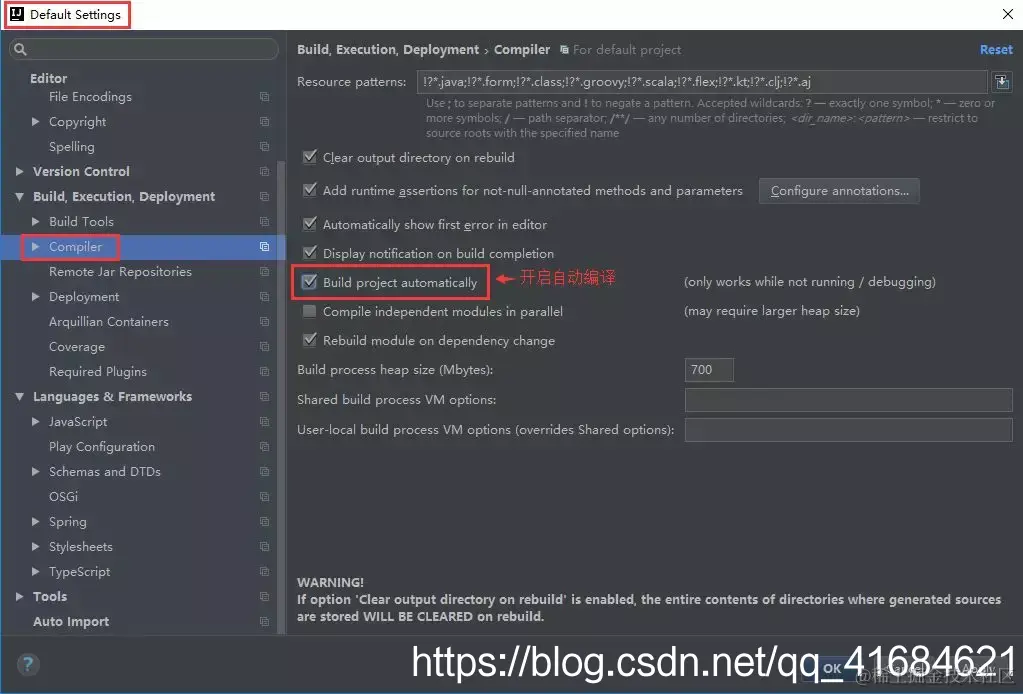Image resolution: width=1023 pixels, height=694 pixels.
Task: Open the Spelling settings page
Action: 72,147
